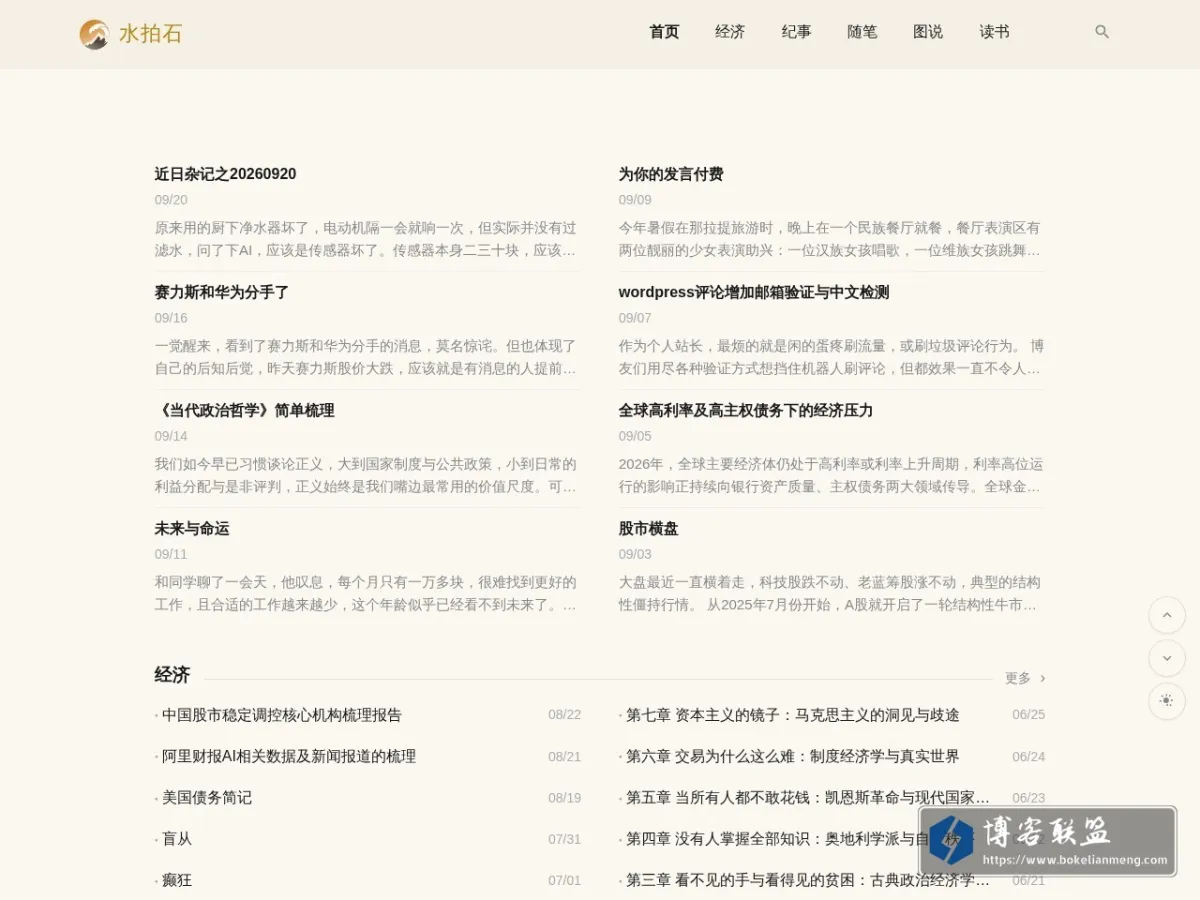1200x900 pixels.
Task: Click the 09/14 post date
Action: [171, 436]
